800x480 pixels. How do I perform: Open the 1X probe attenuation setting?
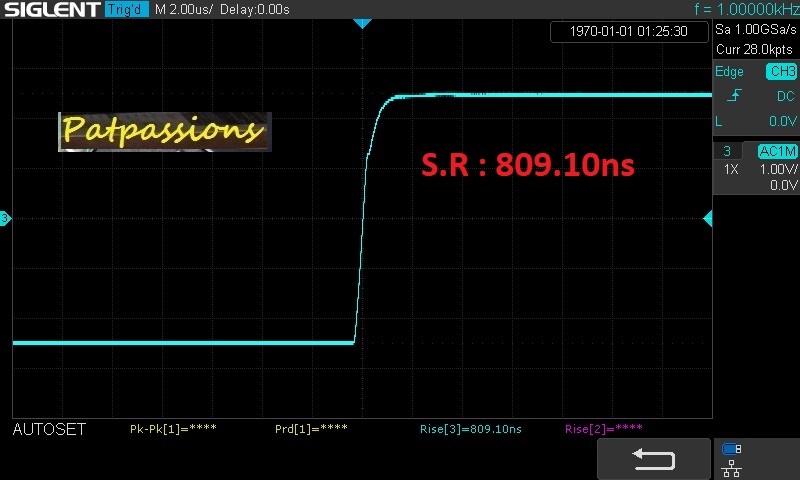point(731,169)
